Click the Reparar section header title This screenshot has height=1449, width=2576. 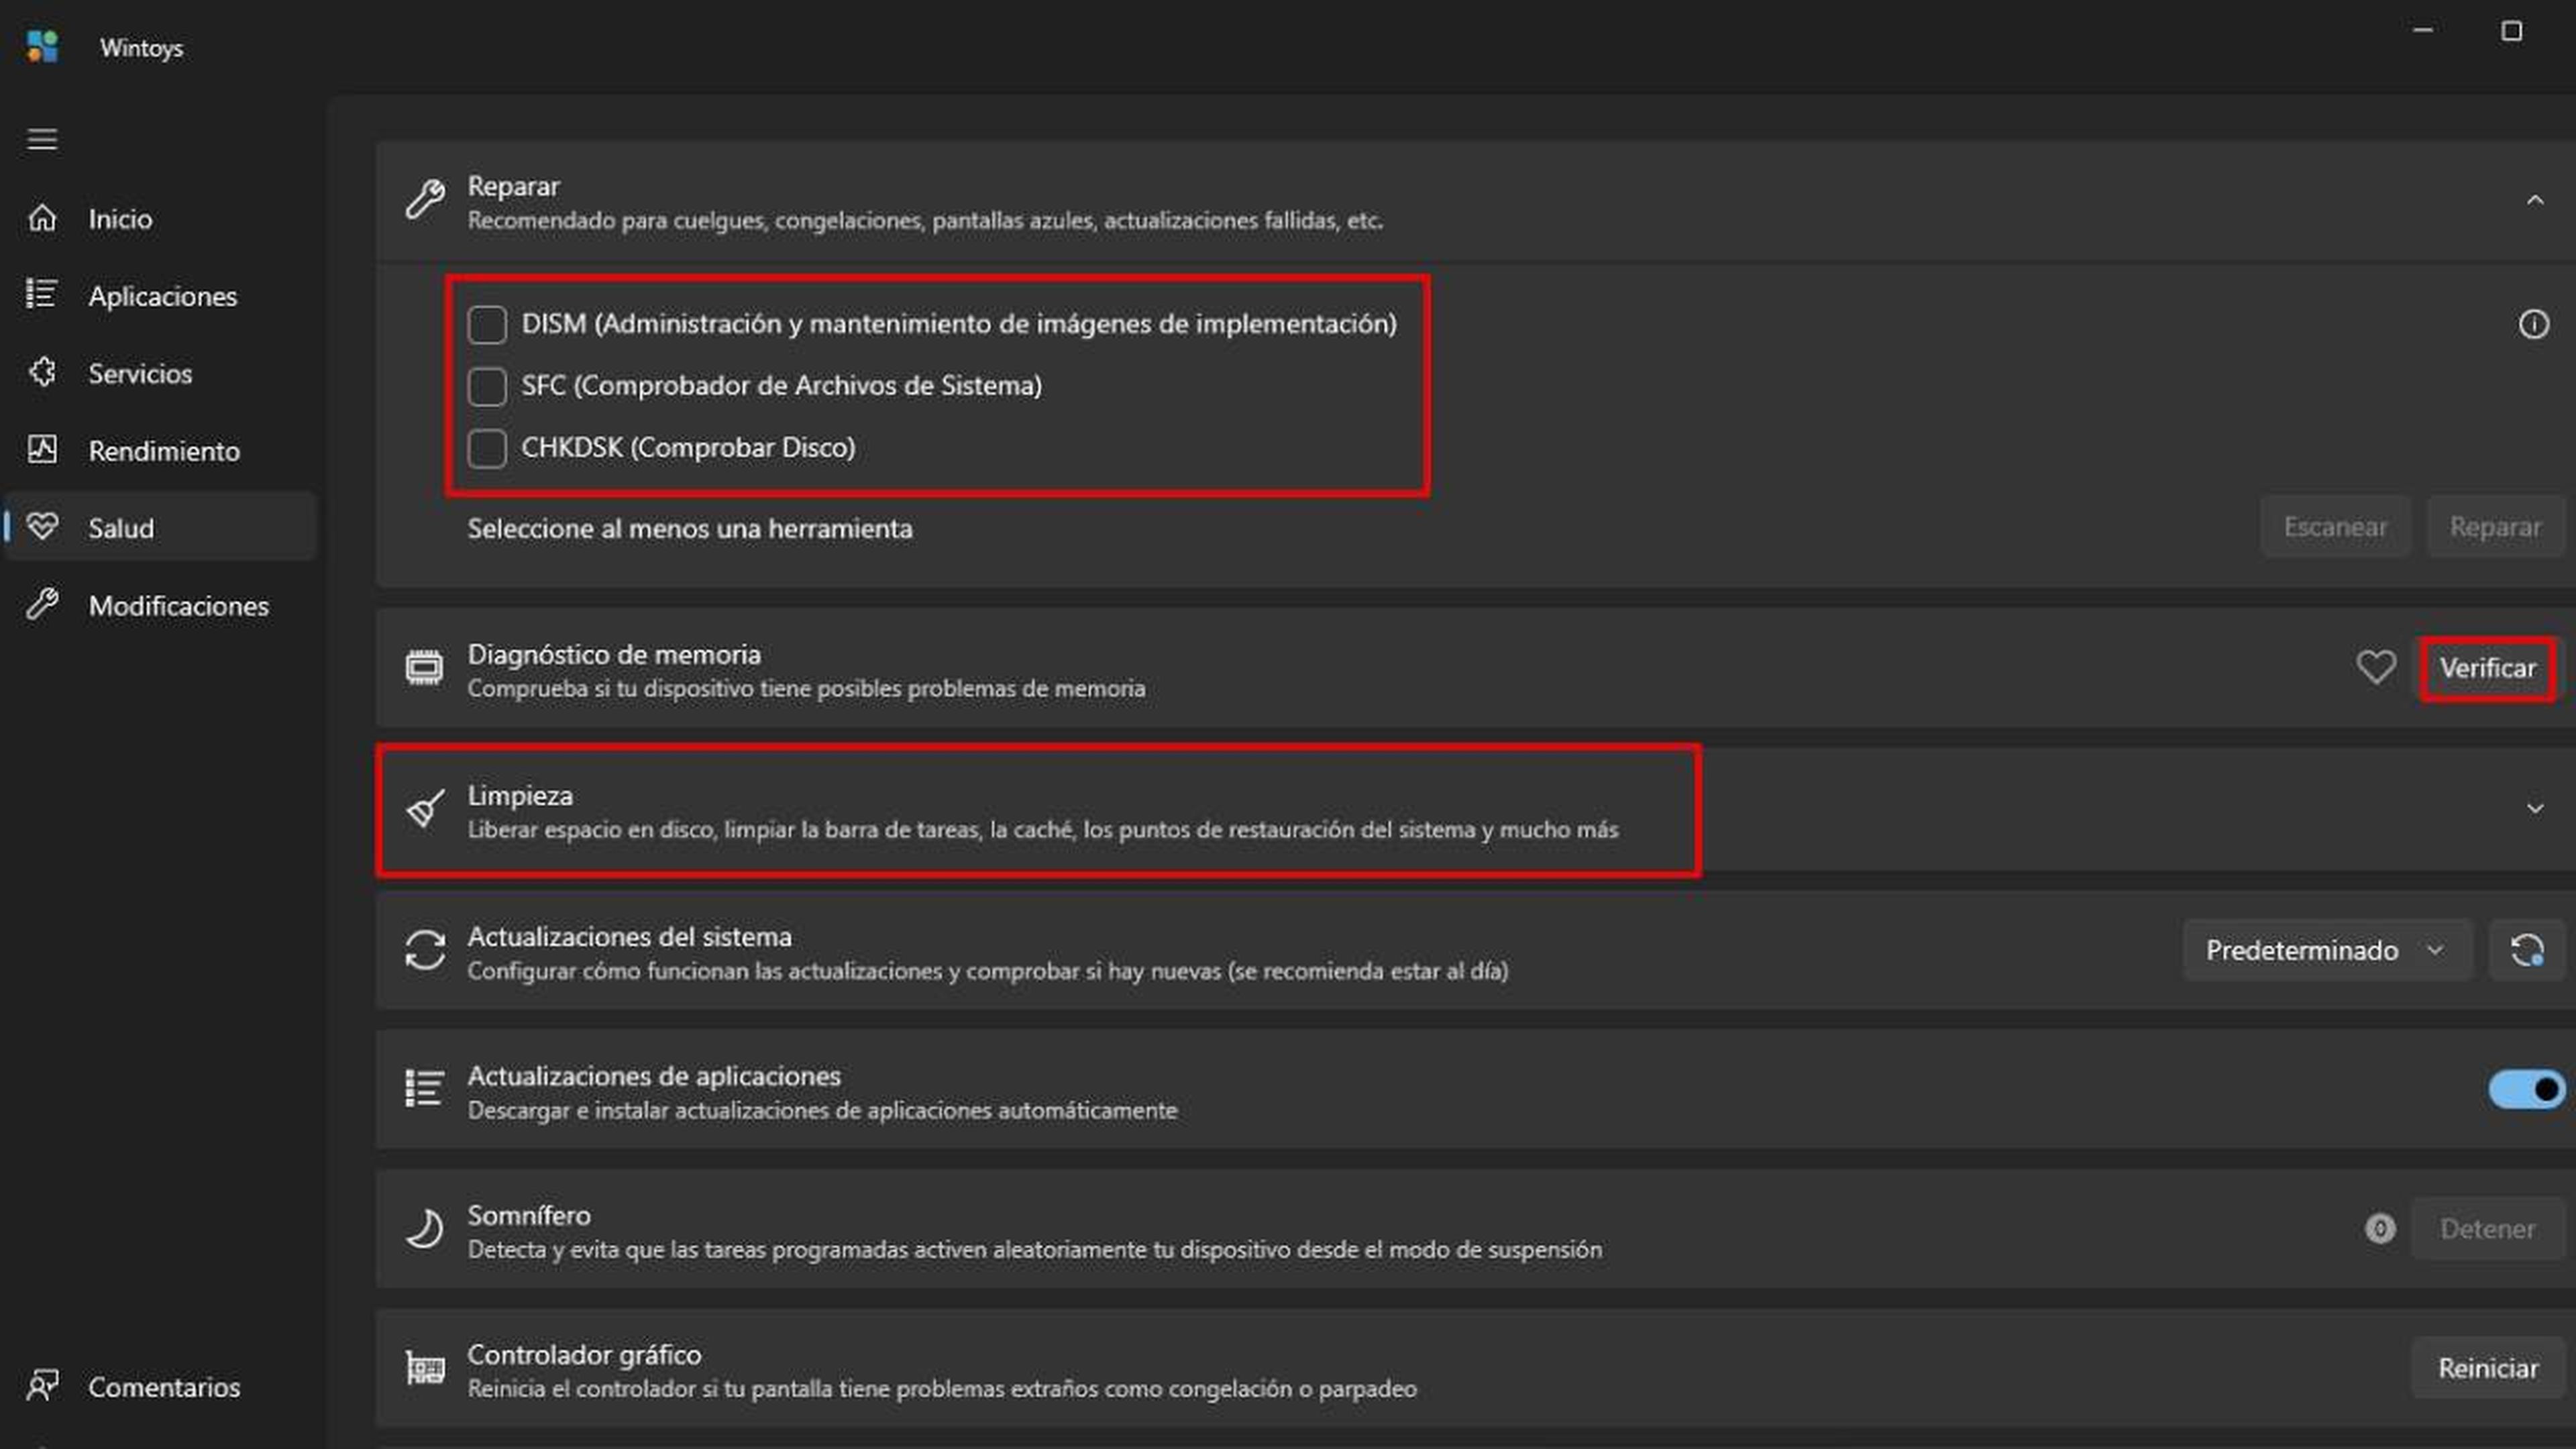pos(513,186)
